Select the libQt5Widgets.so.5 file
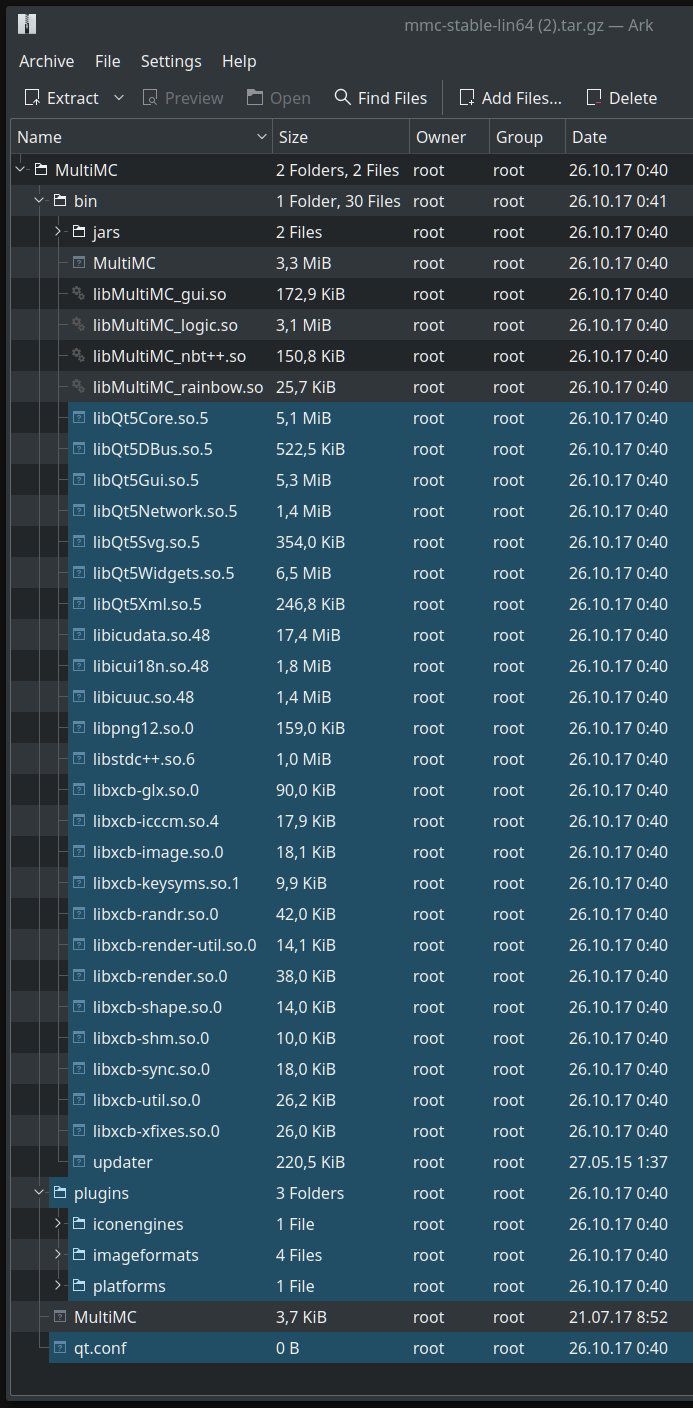This screenshot has height=1408, width=693. pos(164,573)
